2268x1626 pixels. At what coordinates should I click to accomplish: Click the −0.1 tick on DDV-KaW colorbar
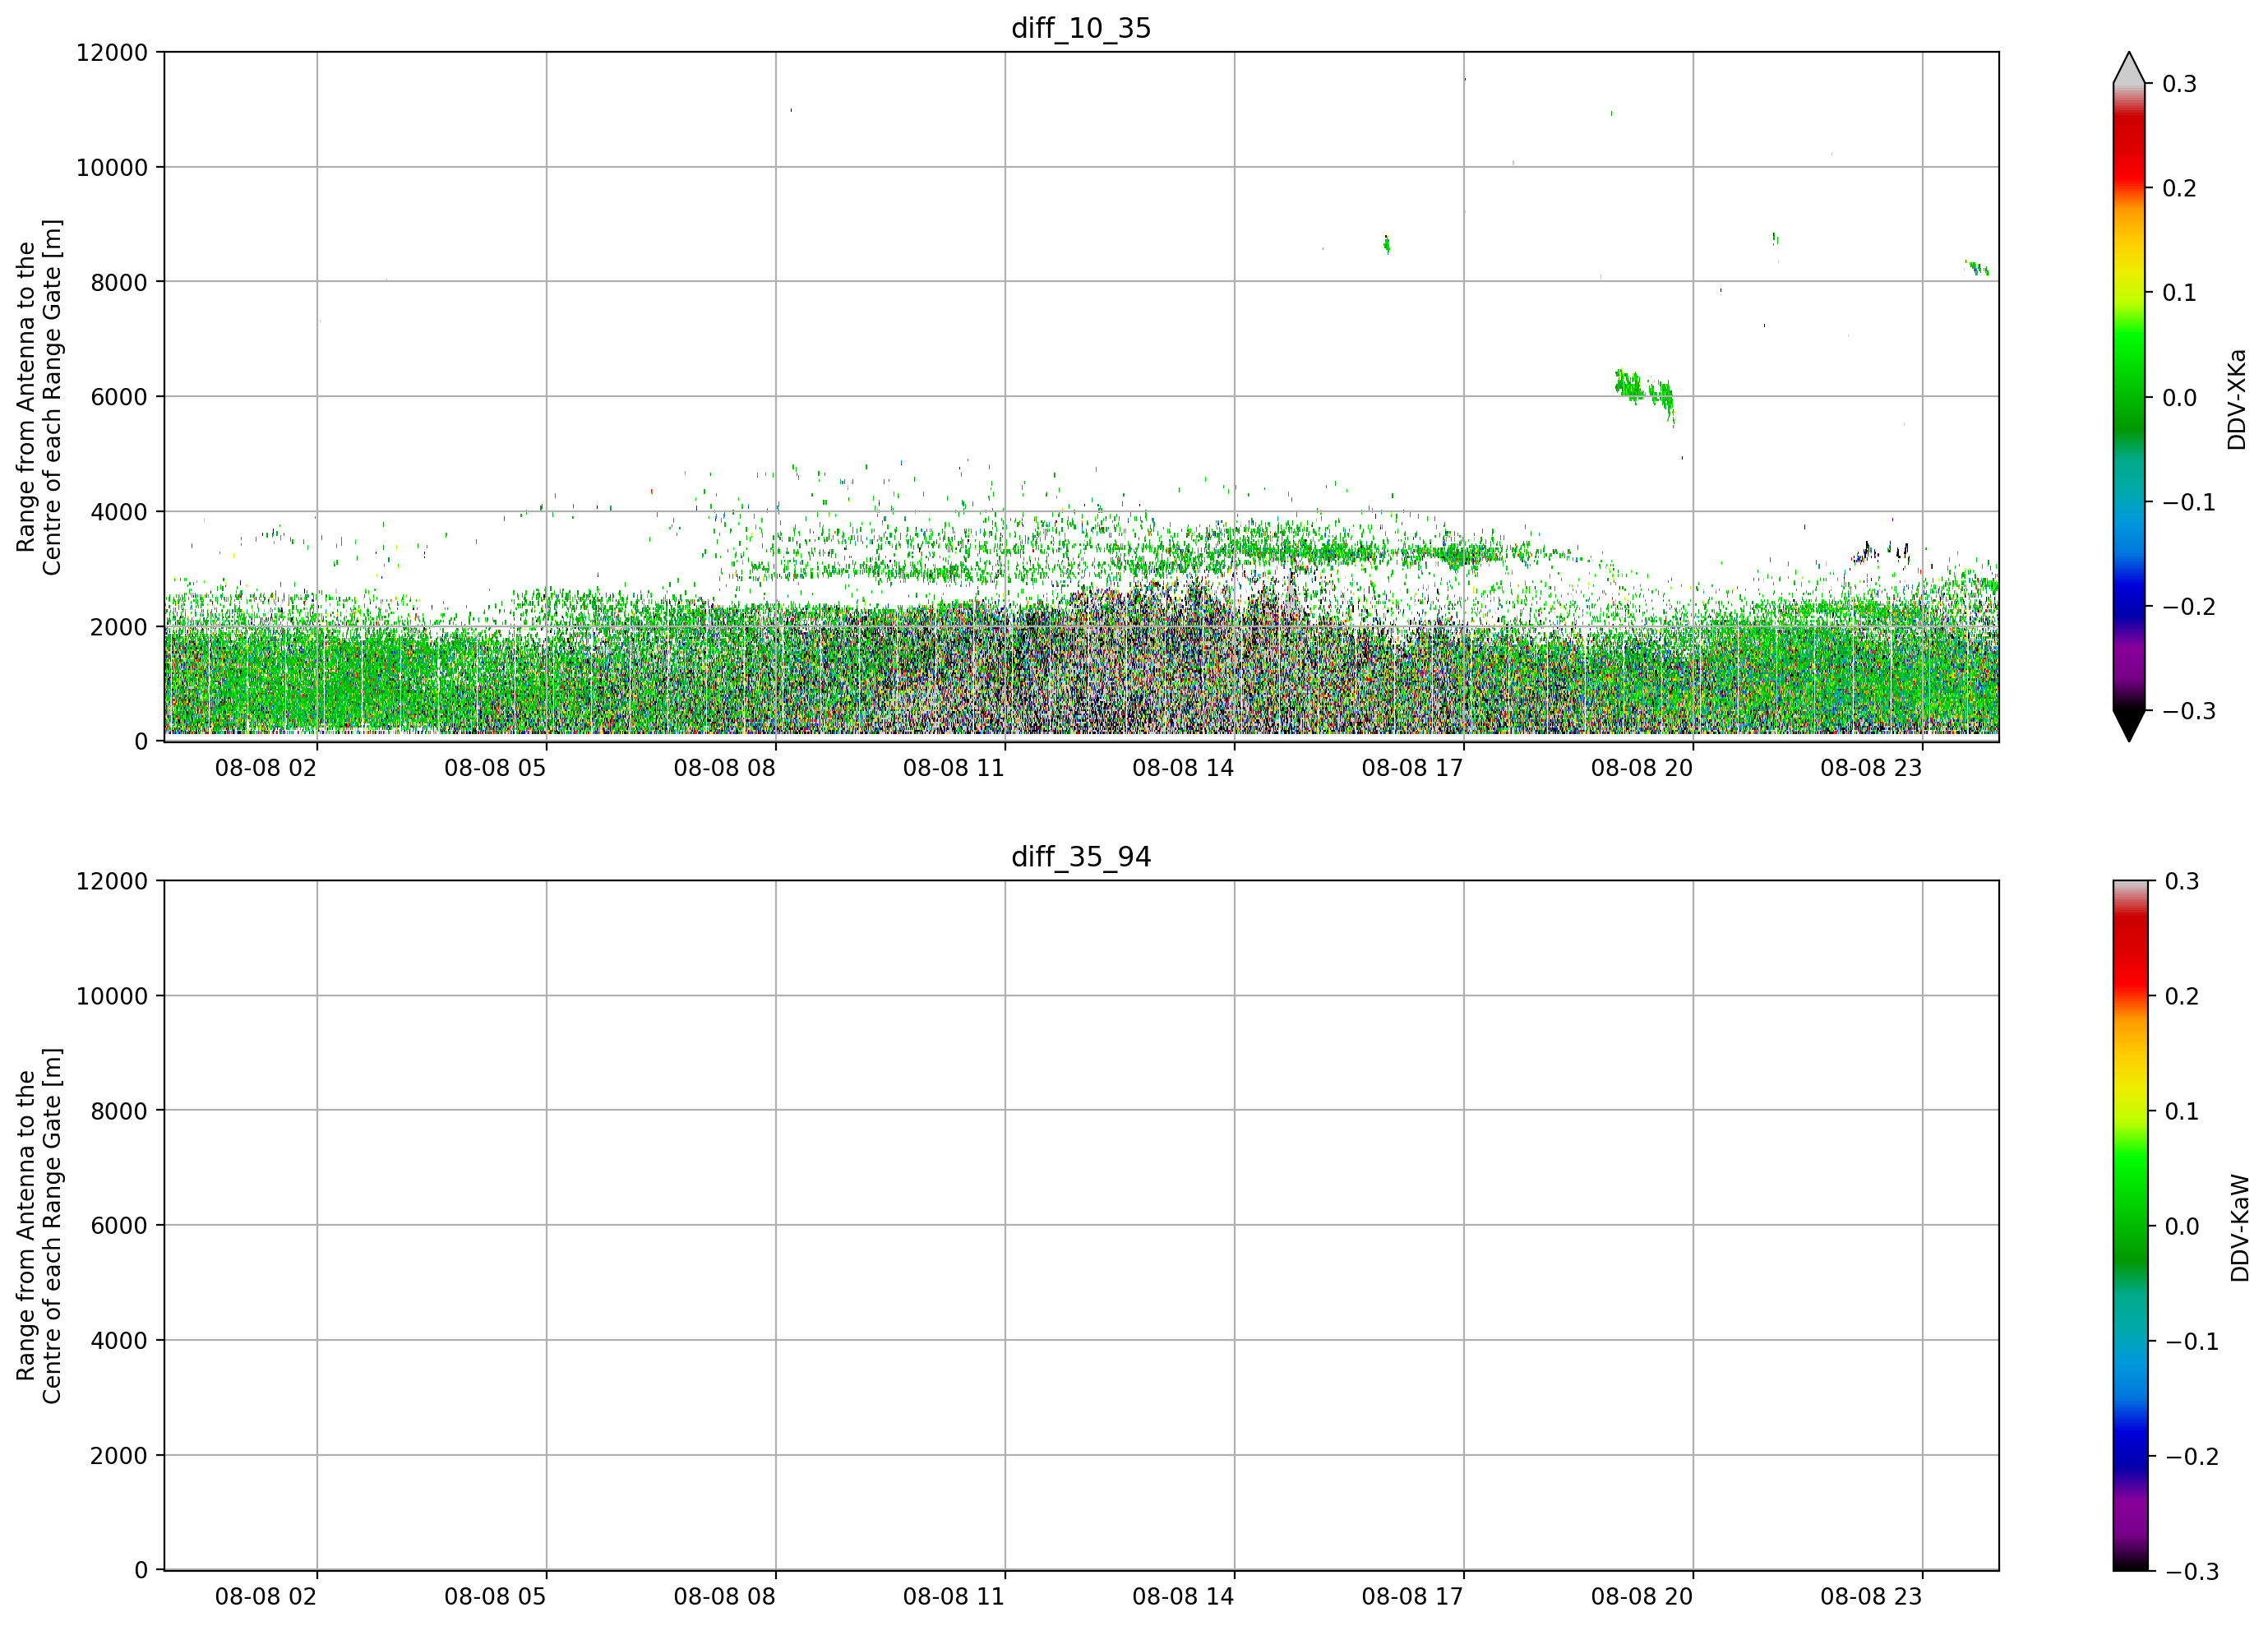pos(2191,1341)
